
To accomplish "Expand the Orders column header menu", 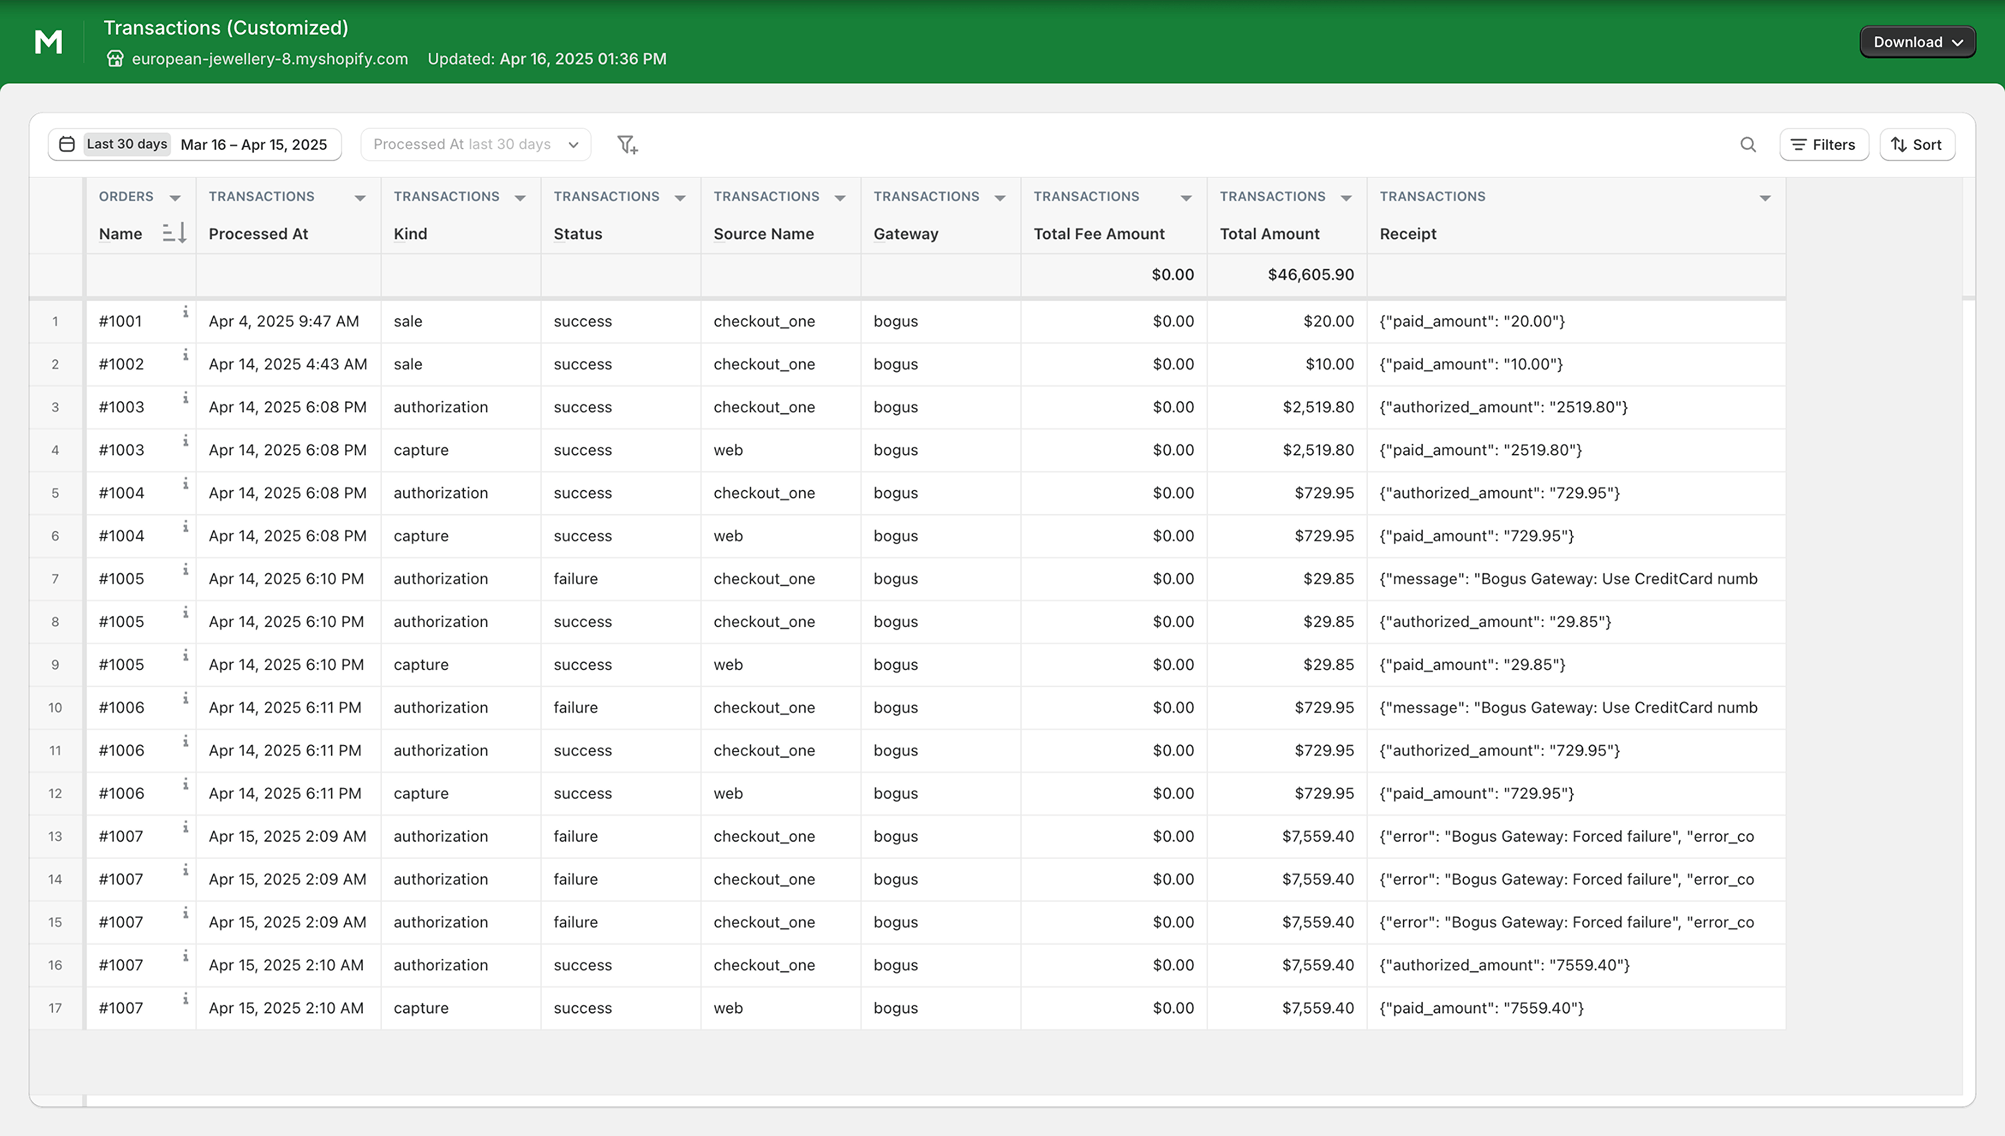I will 175,197.
